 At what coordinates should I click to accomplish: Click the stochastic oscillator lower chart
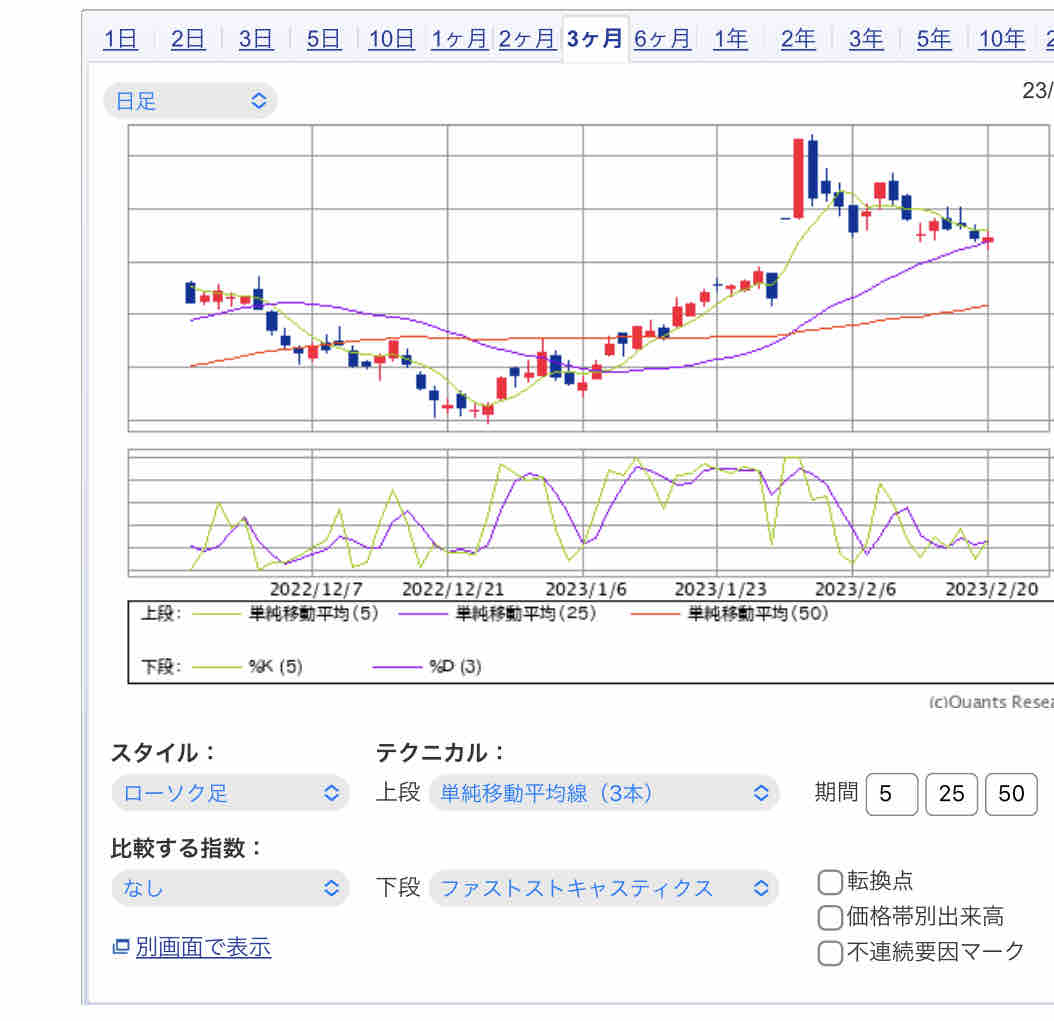589,513
